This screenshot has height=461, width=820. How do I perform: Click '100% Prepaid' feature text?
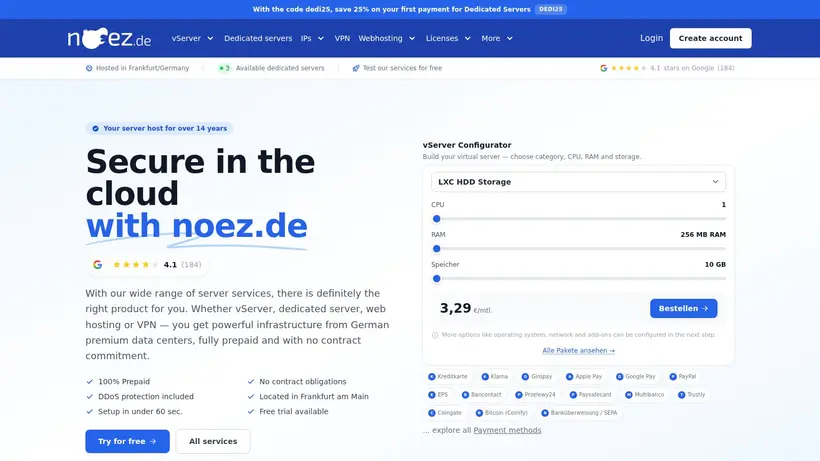(124, 382)
